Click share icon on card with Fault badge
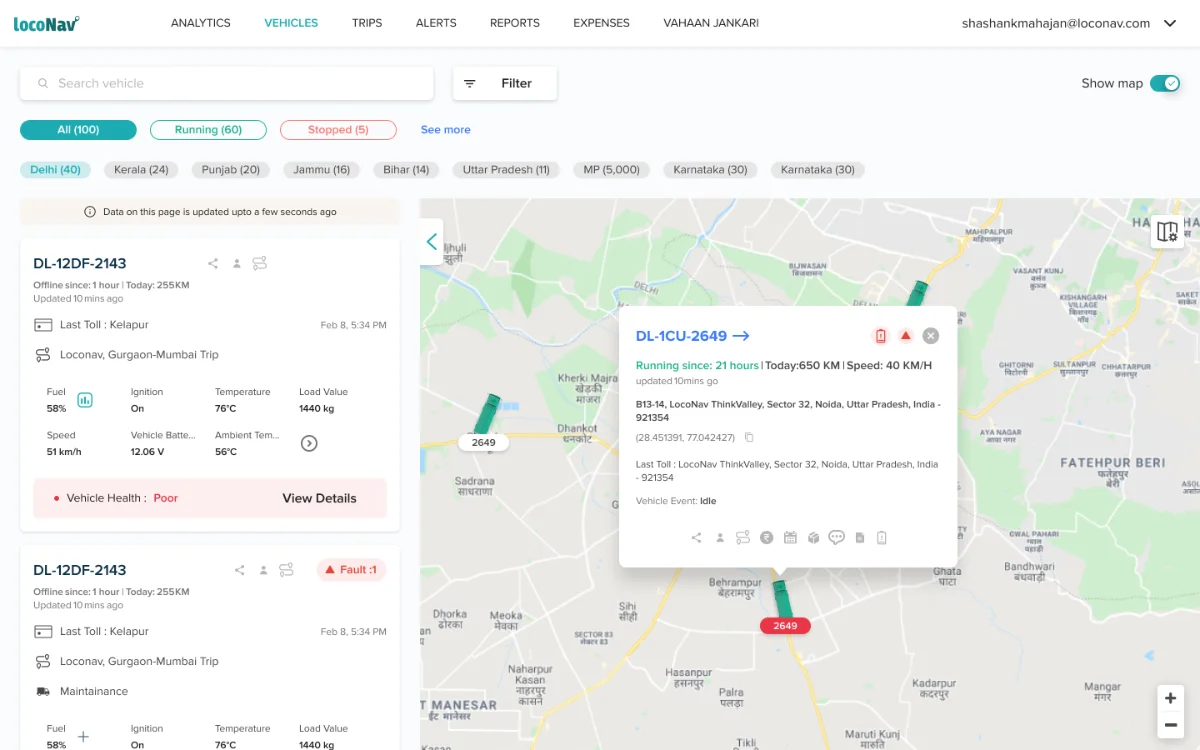The image size is (1200, 750). 240,570
